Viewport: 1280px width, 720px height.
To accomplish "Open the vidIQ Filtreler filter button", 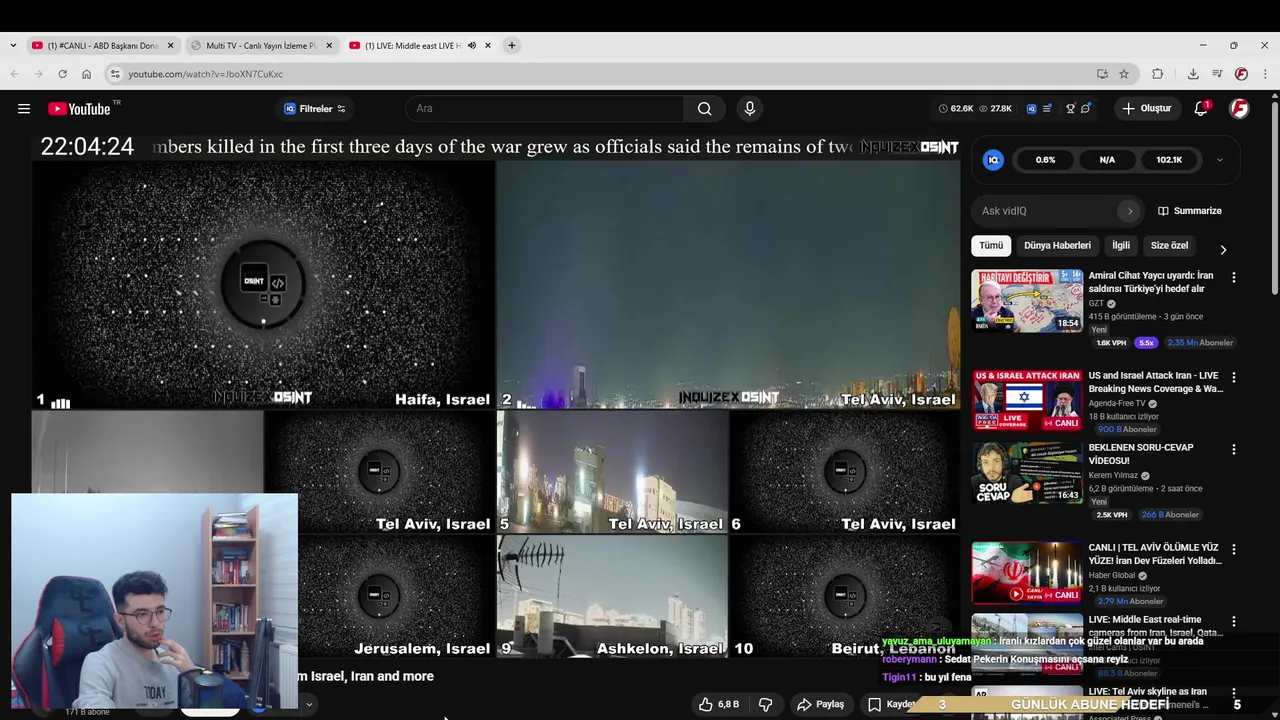I will 315,109.
